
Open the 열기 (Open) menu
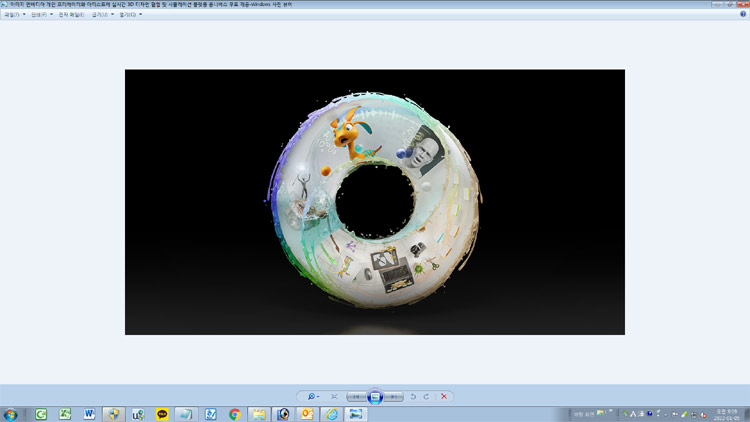pos(130,15)
